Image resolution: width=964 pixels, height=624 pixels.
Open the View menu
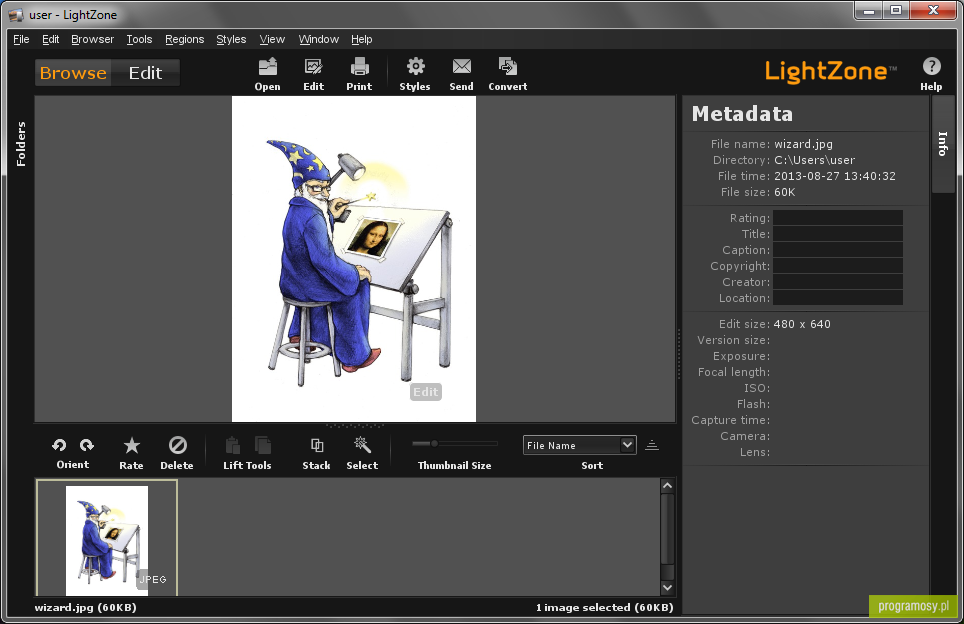tap(272, 39)
